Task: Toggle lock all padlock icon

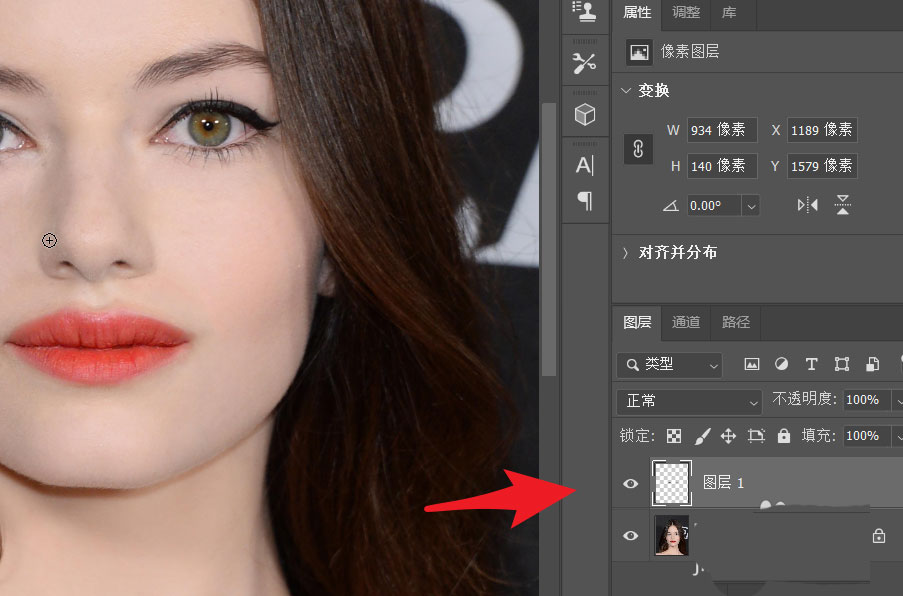Action: 783,436
